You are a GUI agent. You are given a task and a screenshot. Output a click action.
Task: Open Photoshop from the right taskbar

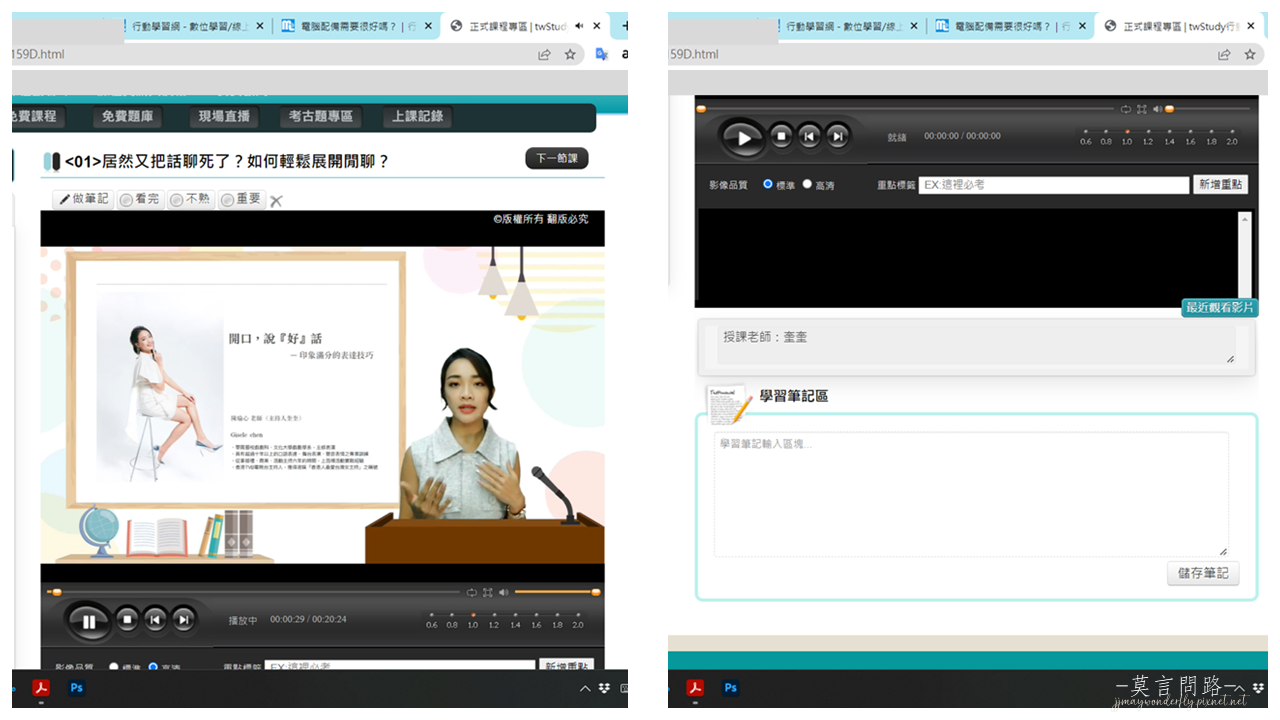tap(730, 687)
